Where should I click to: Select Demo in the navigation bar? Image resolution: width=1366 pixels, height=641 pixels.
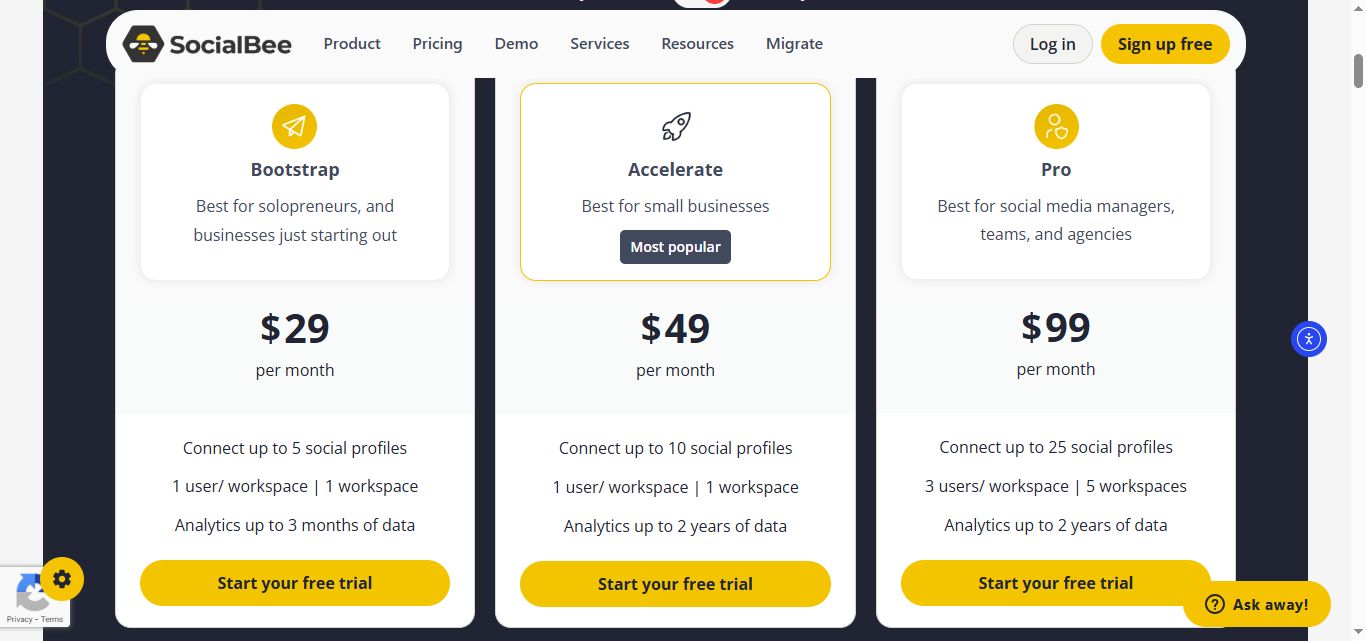516,44
